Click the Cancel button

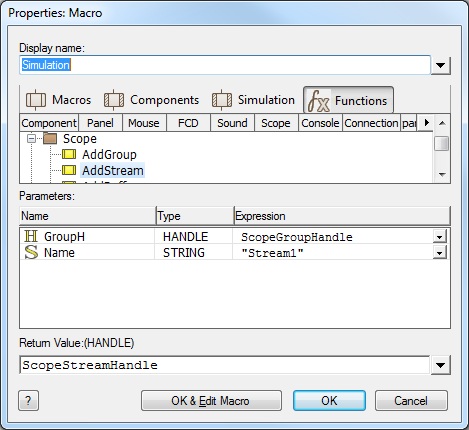tap(411, 401)
